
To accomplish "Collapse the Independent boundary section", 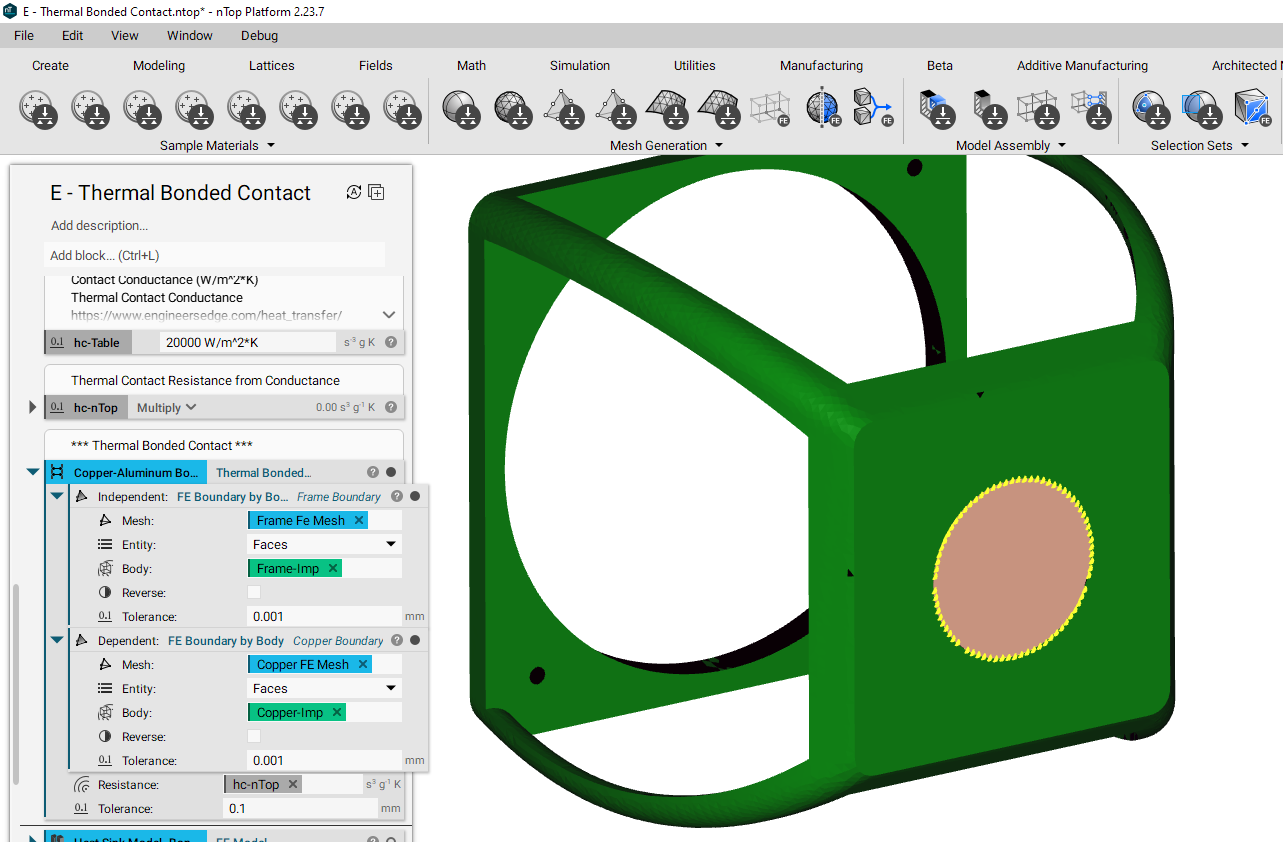I will (x=57, y=496).
